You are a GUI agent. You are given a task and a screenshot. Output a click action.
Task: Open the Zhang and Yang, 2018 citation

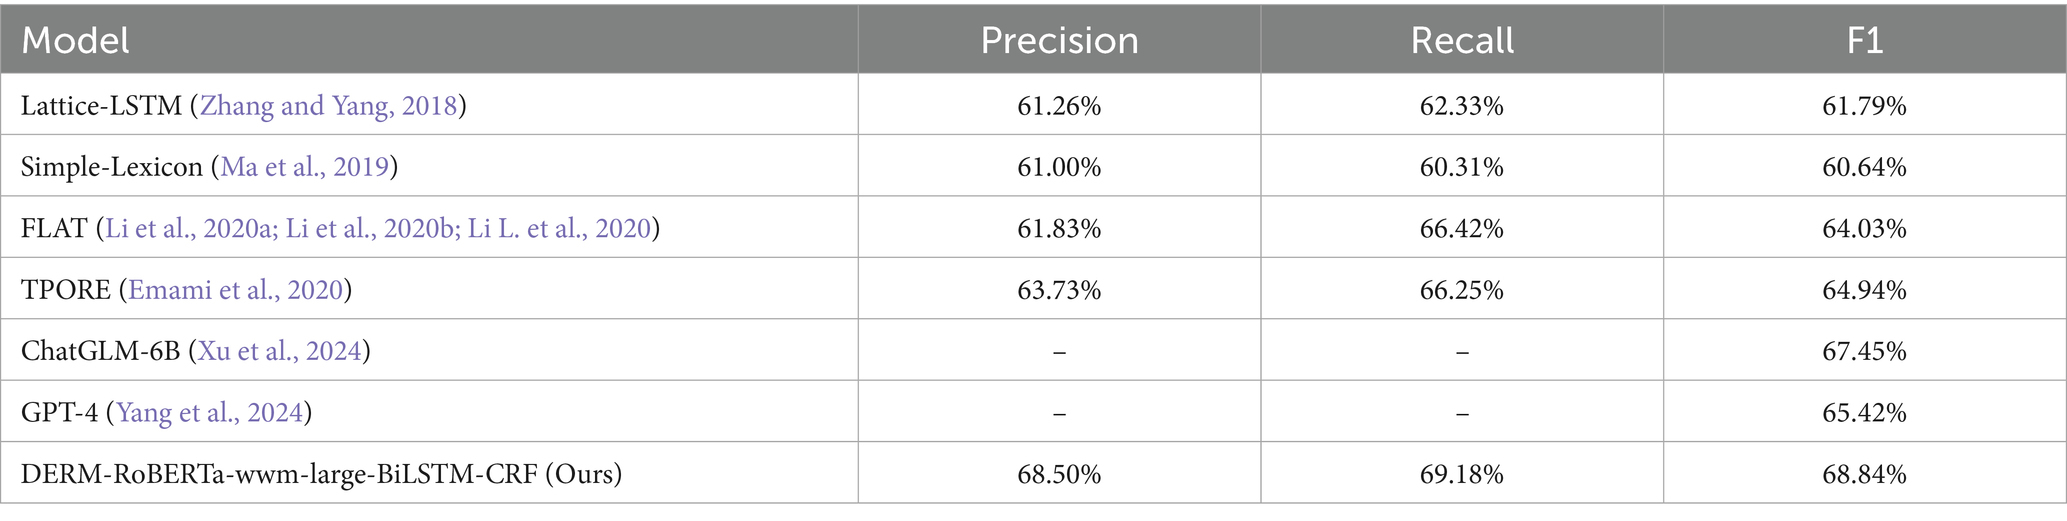click(328, 106)
